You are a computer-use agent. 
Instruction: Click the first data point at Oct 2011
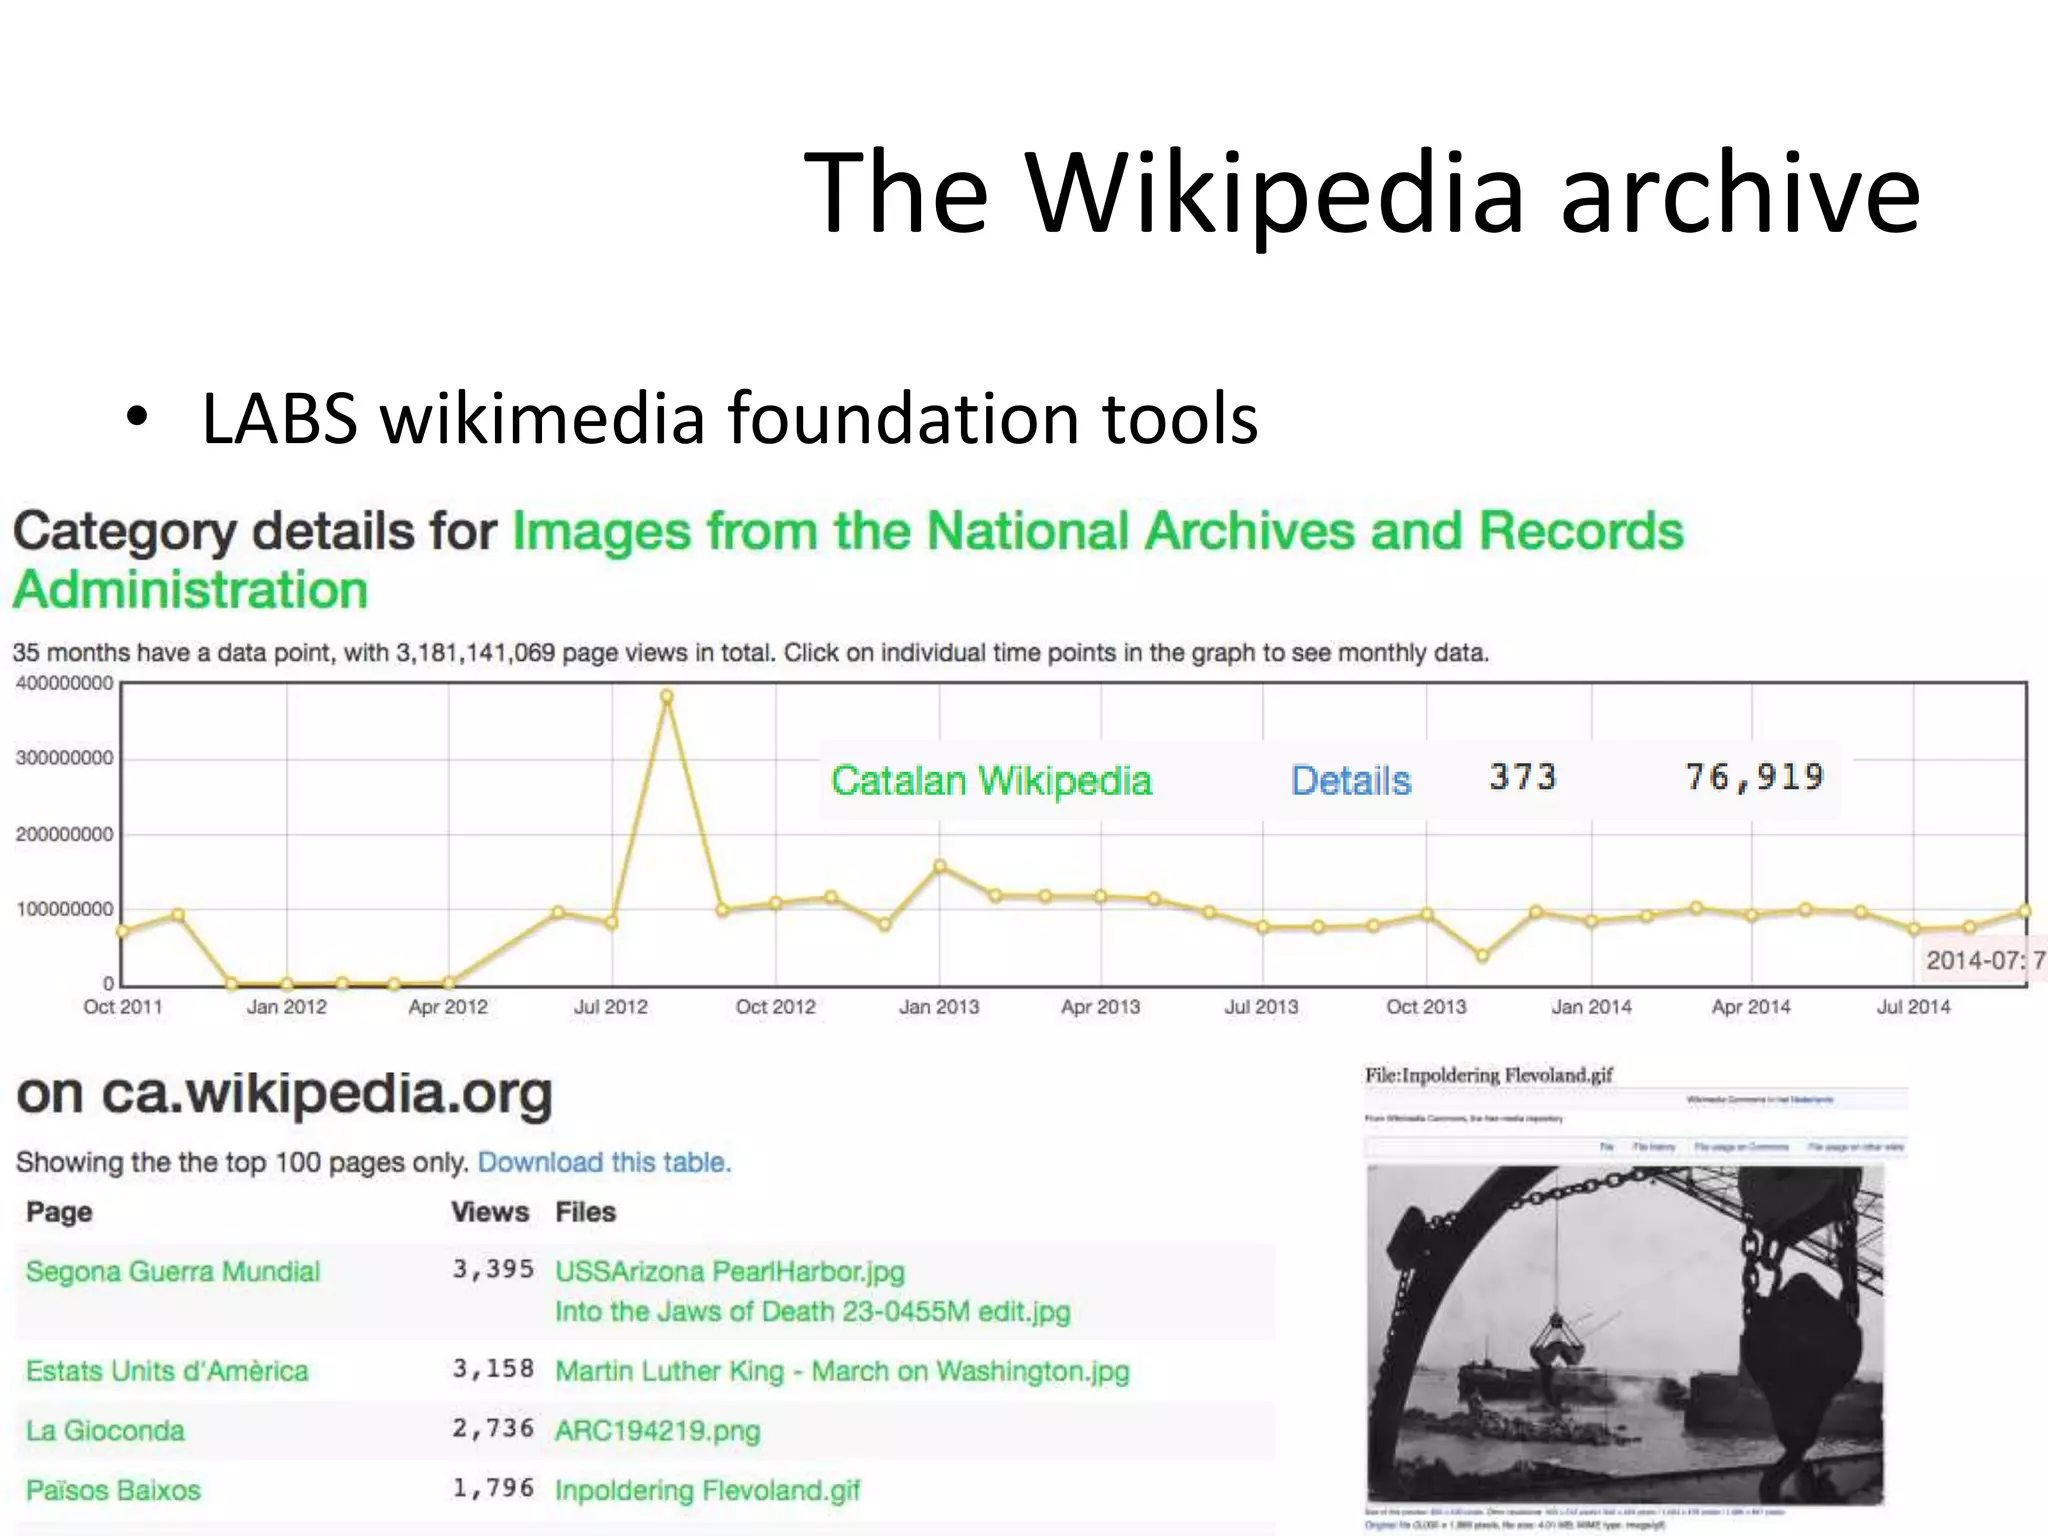[x=122, y=931]
